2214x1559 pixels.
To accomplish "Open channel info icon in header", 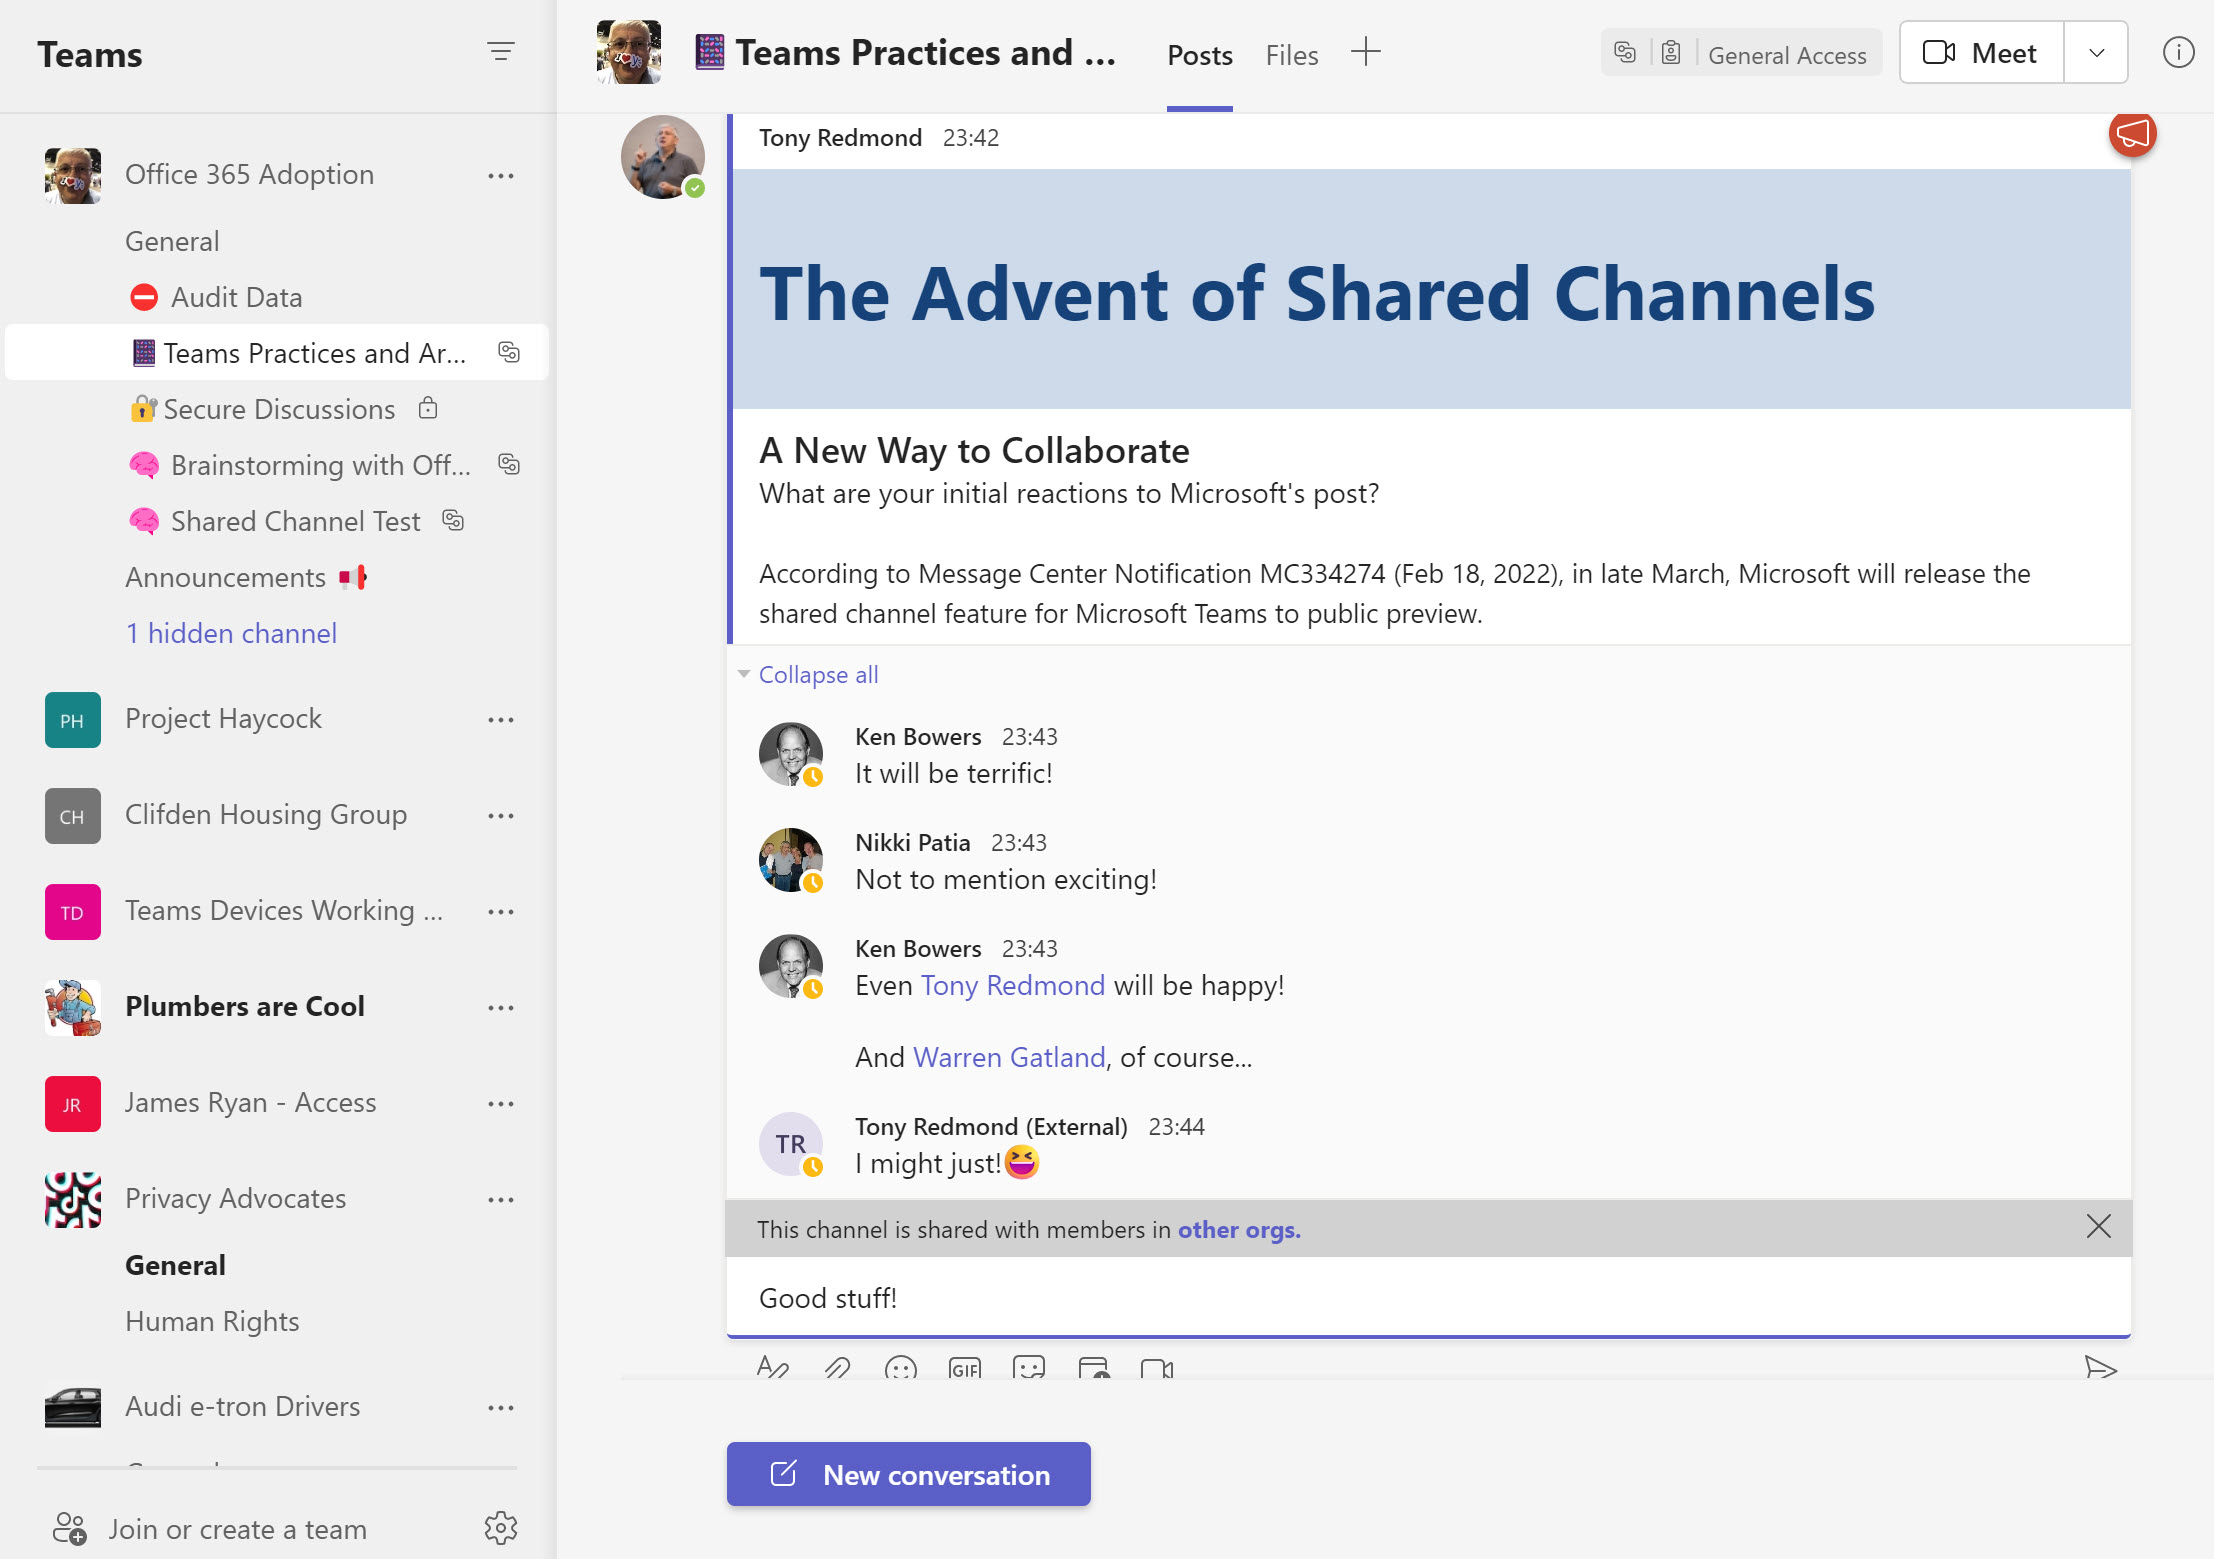I will (x=2178, y=53).
